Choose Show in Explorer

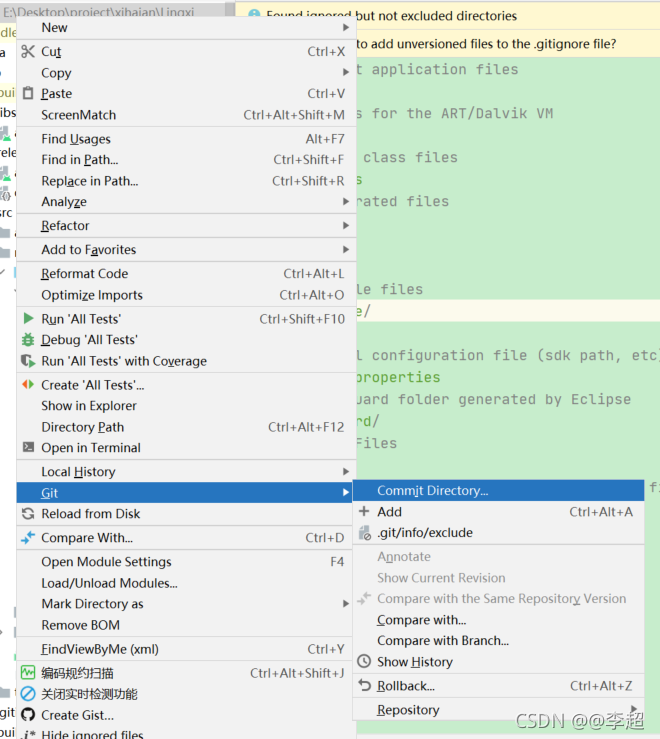pyautogui.click(x=186, y=406)
